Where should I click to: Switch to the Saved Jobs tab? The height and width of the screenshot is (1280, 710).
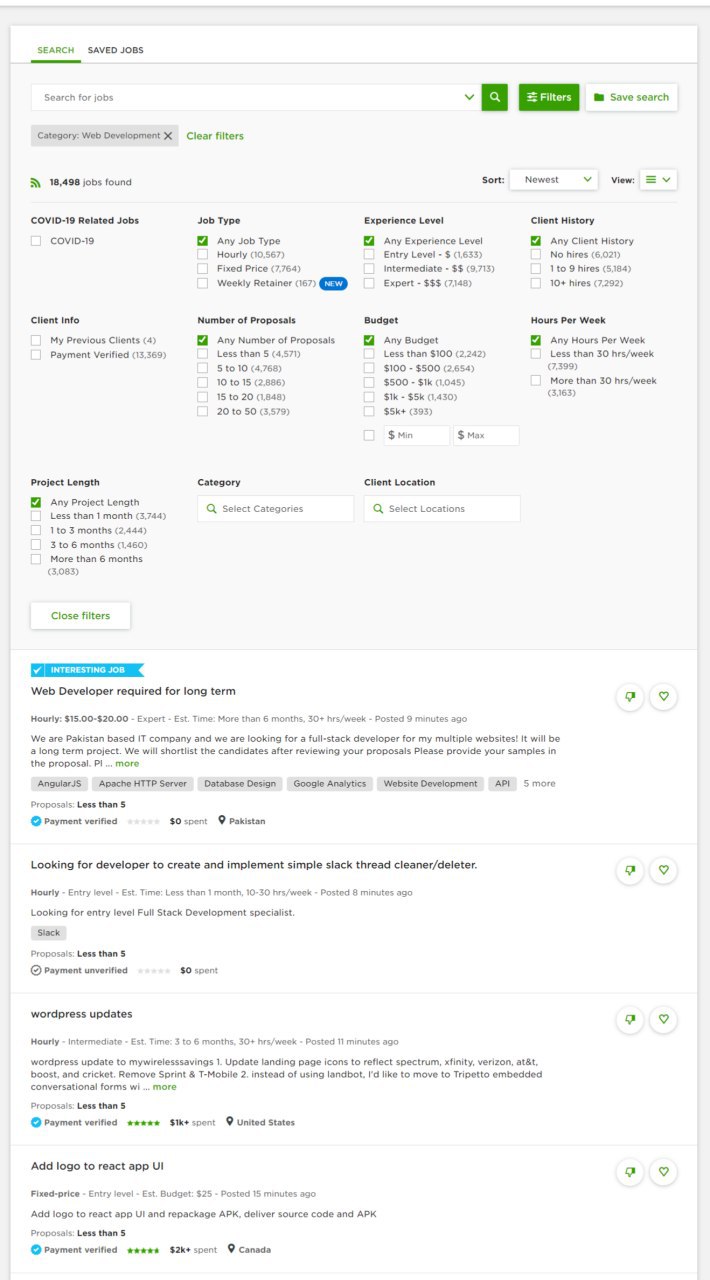[x=115, y=50]
